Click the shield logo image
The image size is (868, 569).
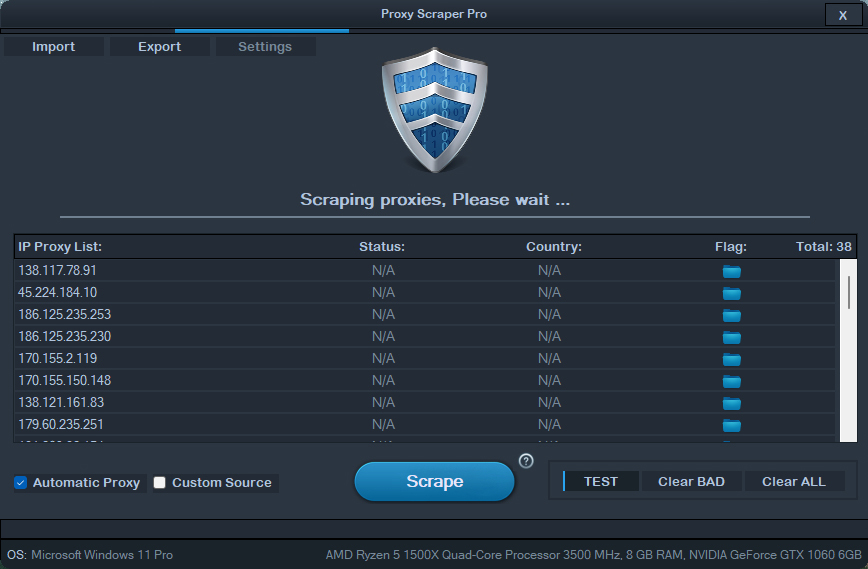pos(435,110)
